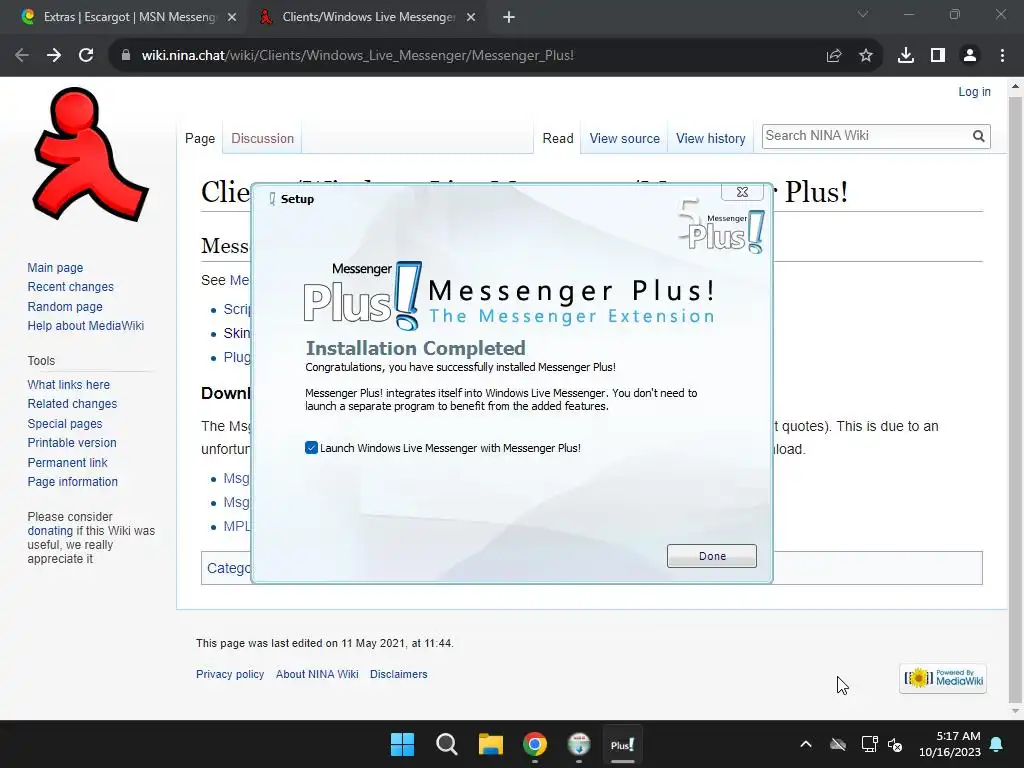Open the clock and date panel
The width and height of the screenshot is (1024, 768).
pos(950,744)
